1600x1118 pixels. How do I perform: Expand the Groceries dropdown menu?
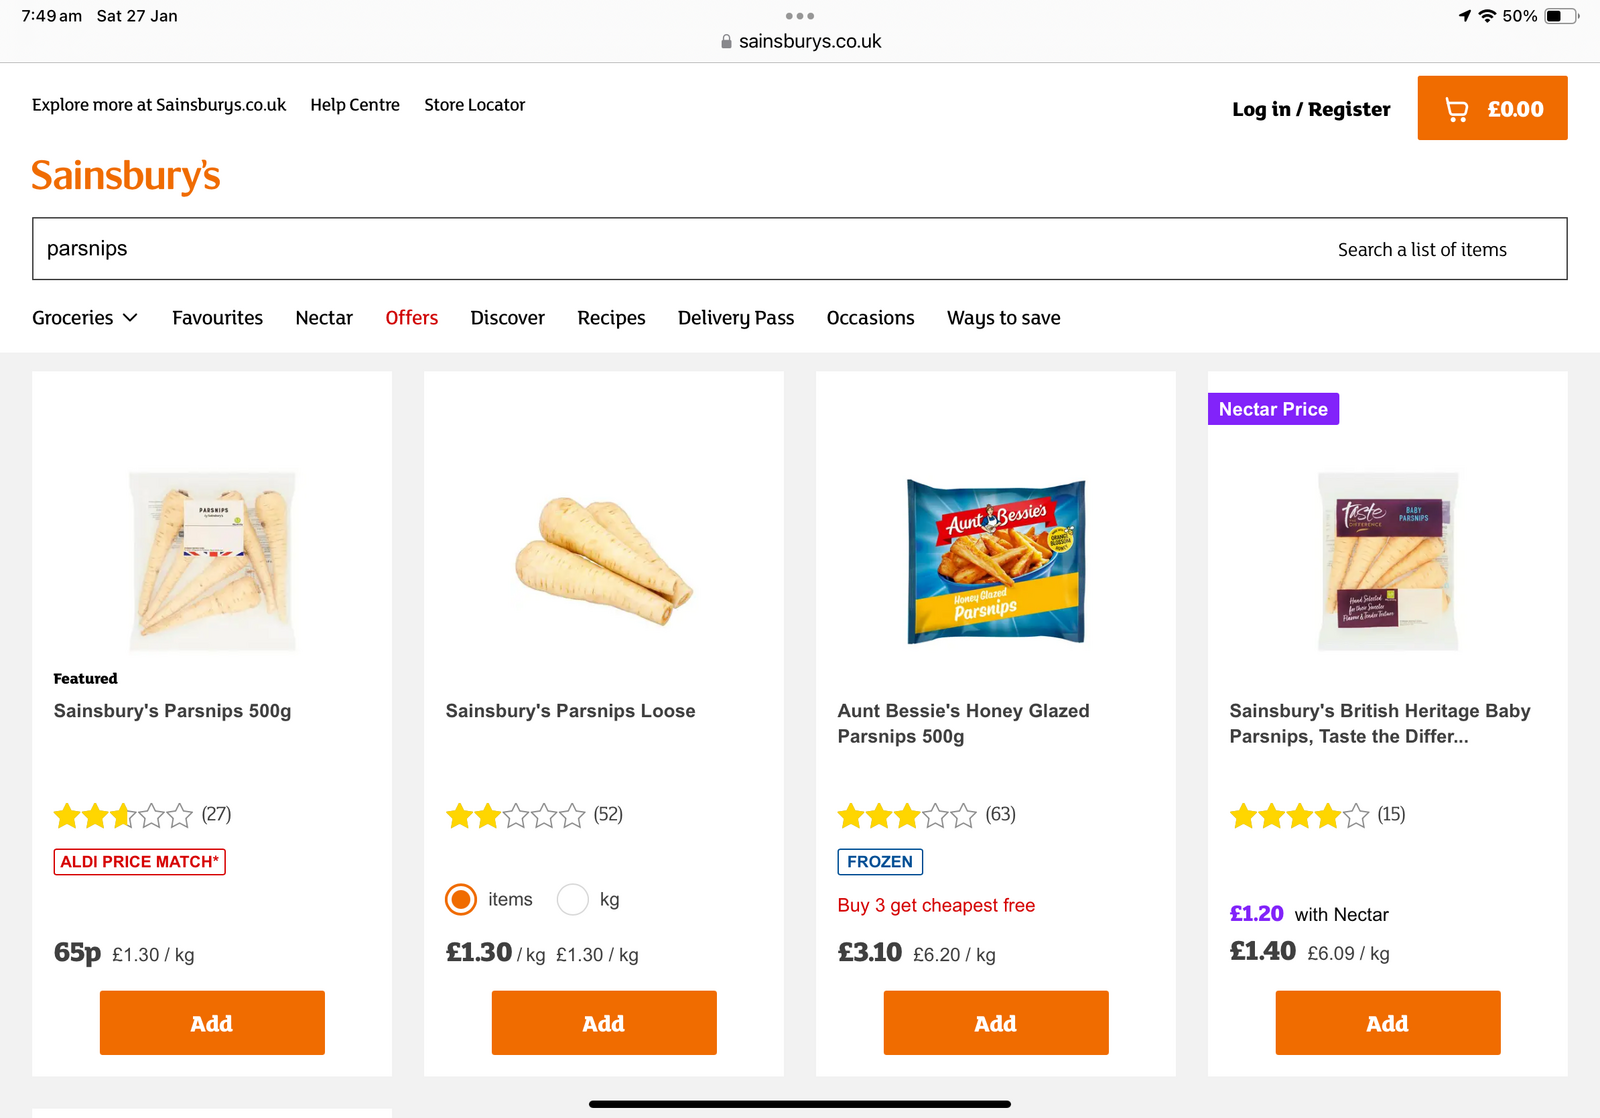point(85,318)
